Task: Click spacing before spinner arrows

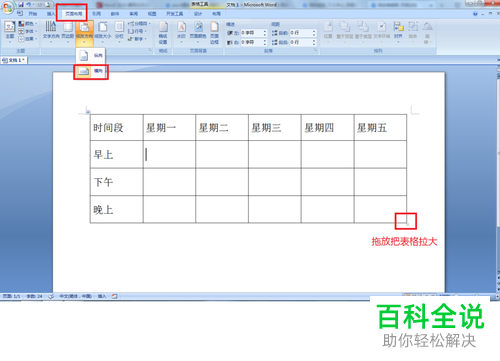Action: [314, 33]
